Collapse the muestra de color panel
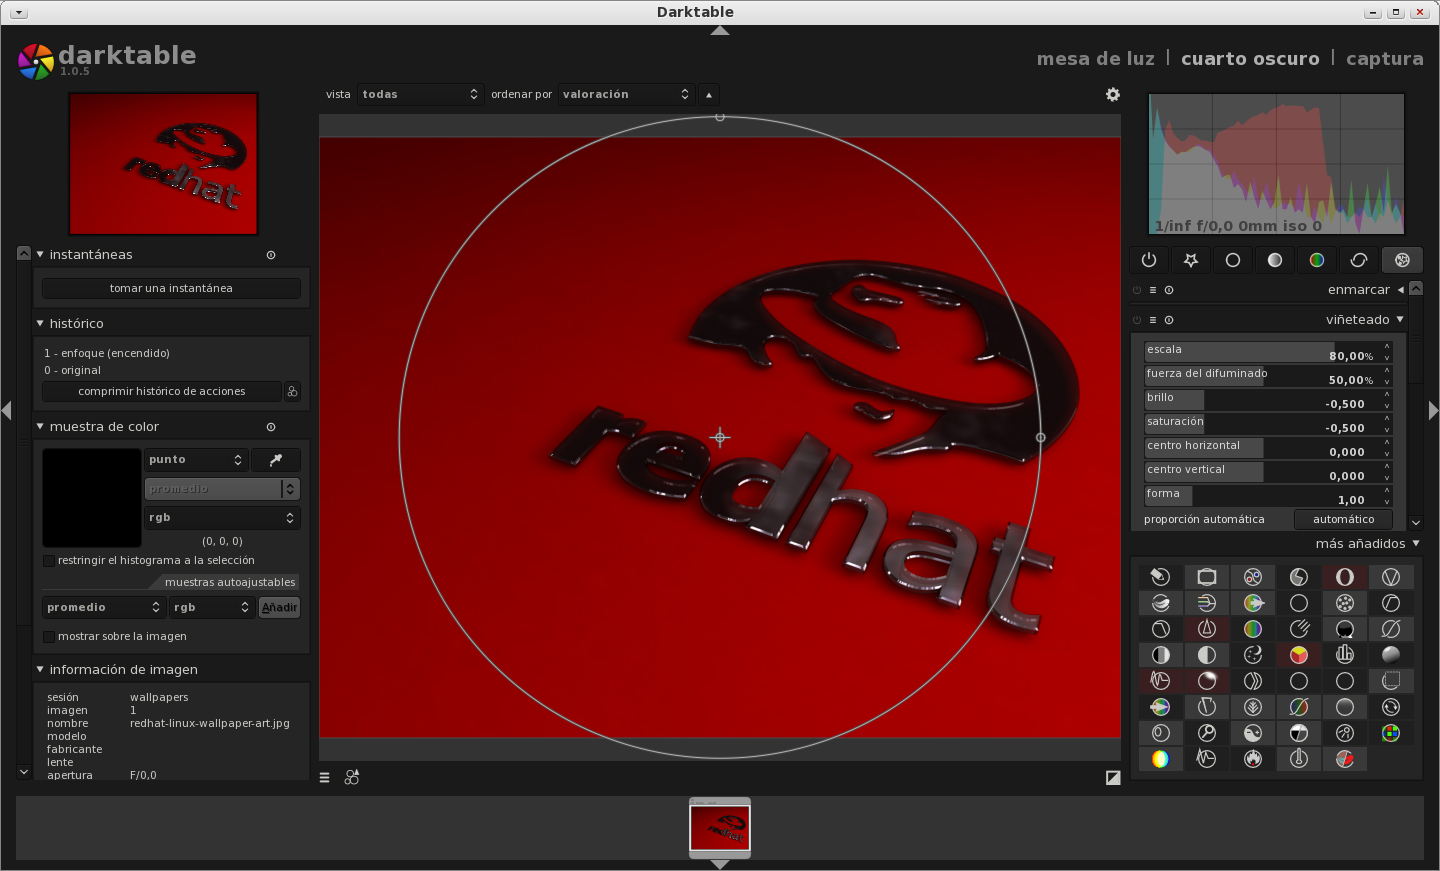This screenshot has width=1440, height=871. point(40,427)
